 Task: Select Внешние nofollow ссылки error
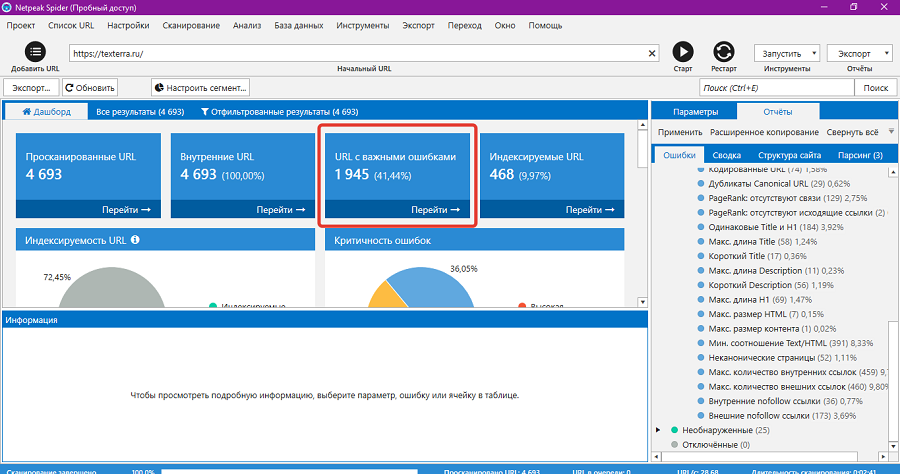[782, 415]
